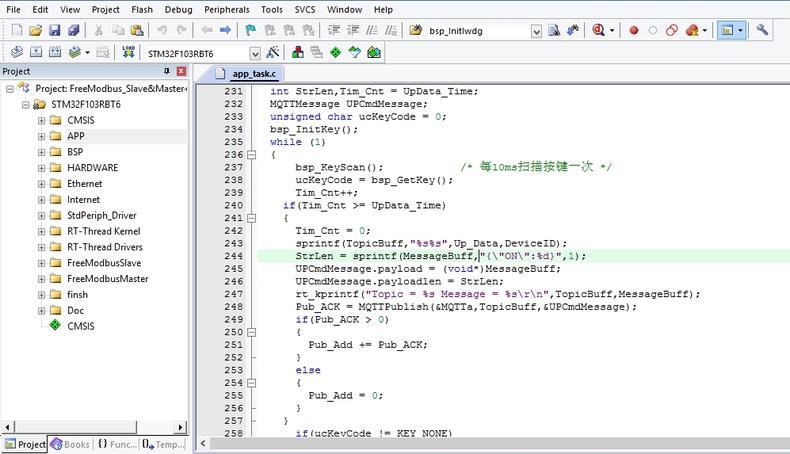Select the FreeModbusSlave folder
The image size is (790, 454).
pos(104,263)
